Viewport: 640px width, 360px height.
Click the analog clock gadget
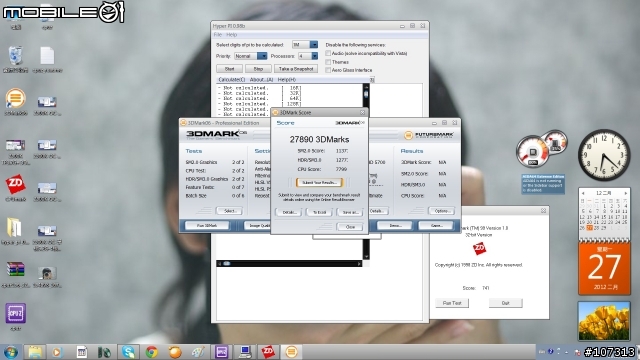pos(604,155)
